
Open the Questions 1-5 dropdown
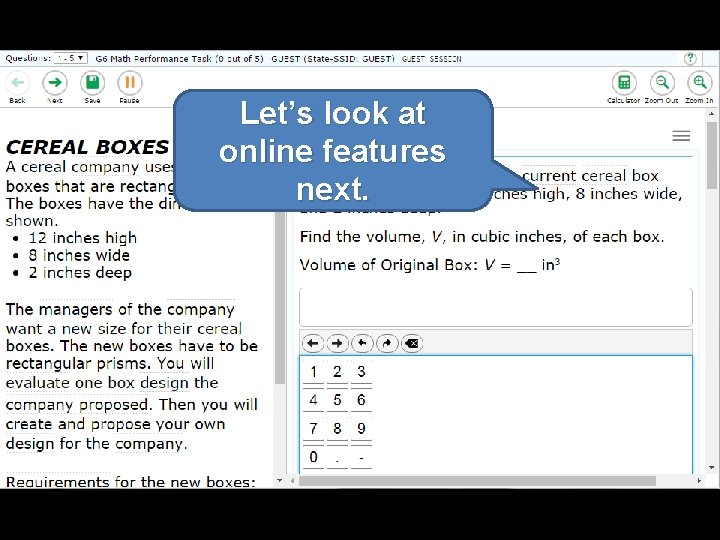[x=70, y=58]
